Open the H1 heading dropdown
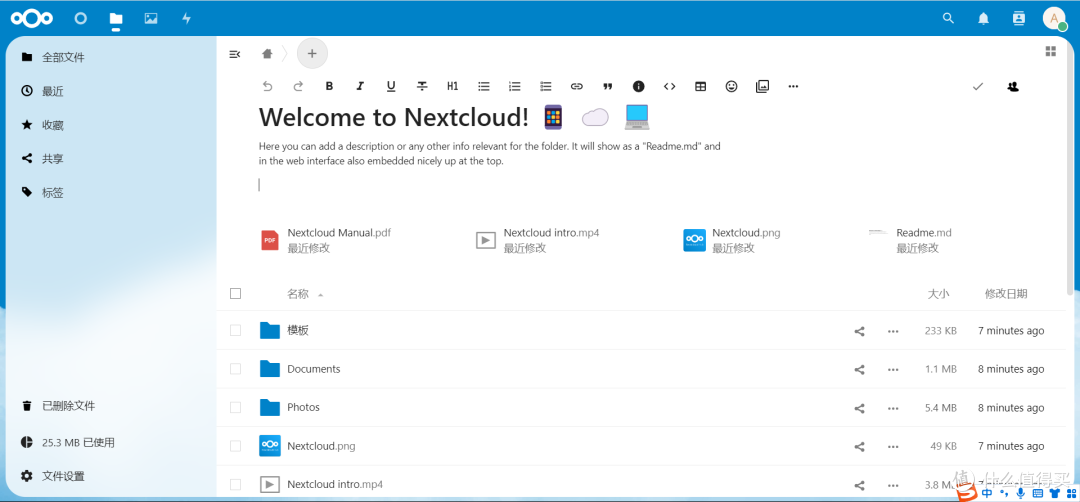 coord(453,87)
